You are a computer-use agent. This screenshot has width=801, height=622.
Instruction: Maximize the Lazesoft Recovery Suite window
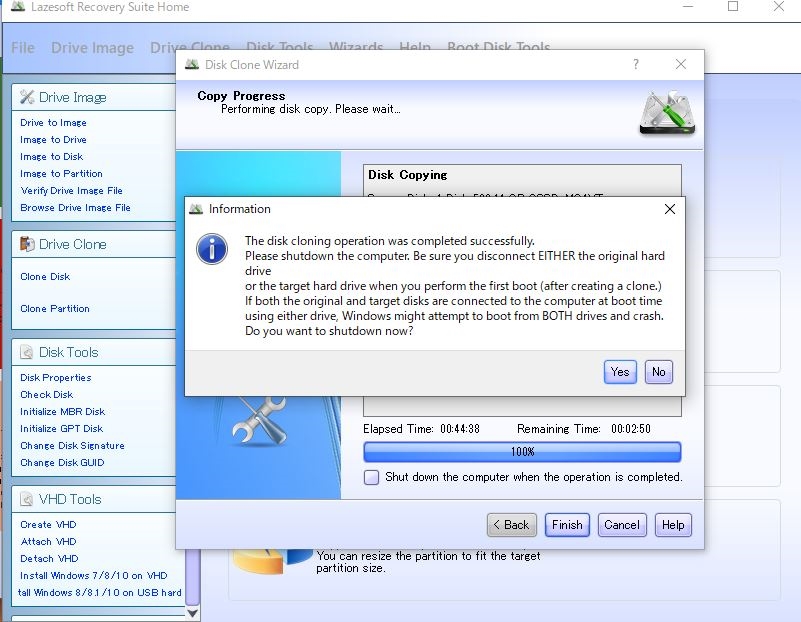pyautogui.click(x=733, y=7)
